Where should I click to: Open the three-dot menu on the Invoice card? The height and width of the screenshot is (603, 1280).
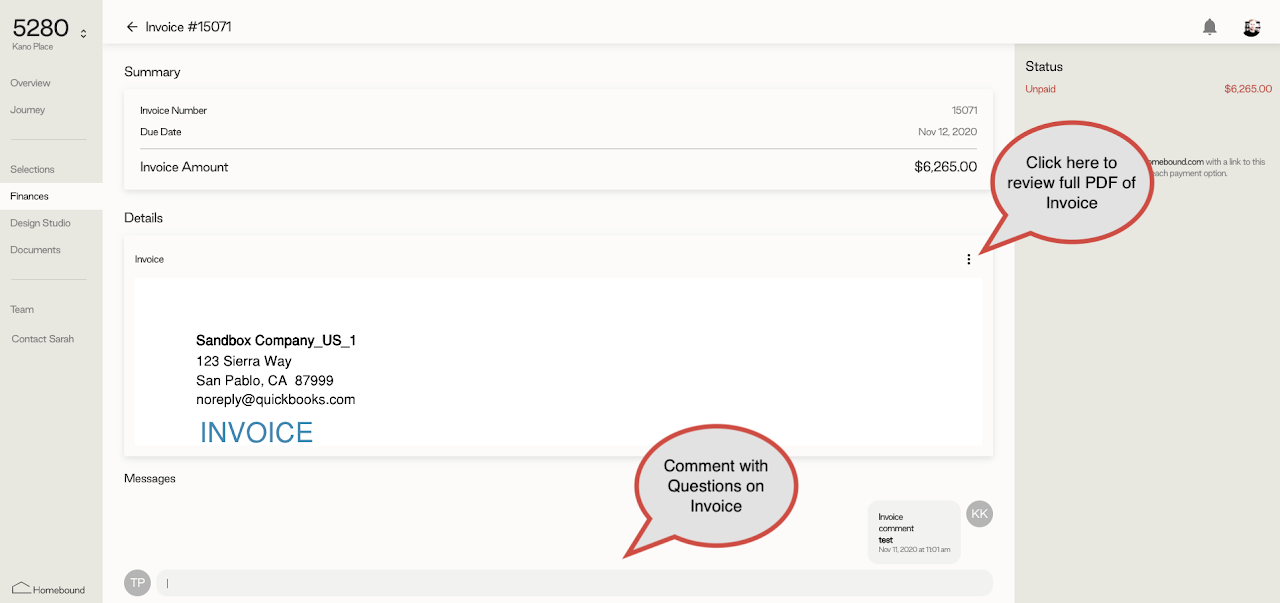tap(968, 259)
